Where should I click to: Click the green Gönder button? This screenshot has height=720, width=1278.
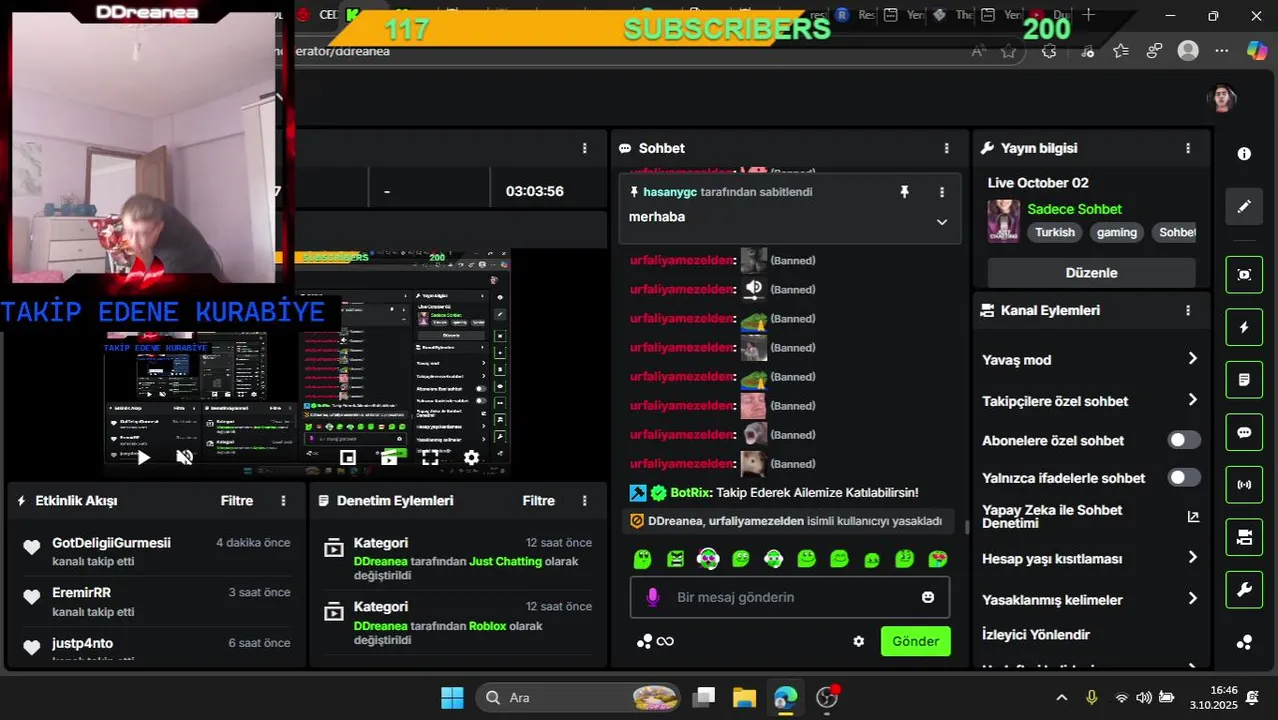pyautogui.click(x=915, y=641)
